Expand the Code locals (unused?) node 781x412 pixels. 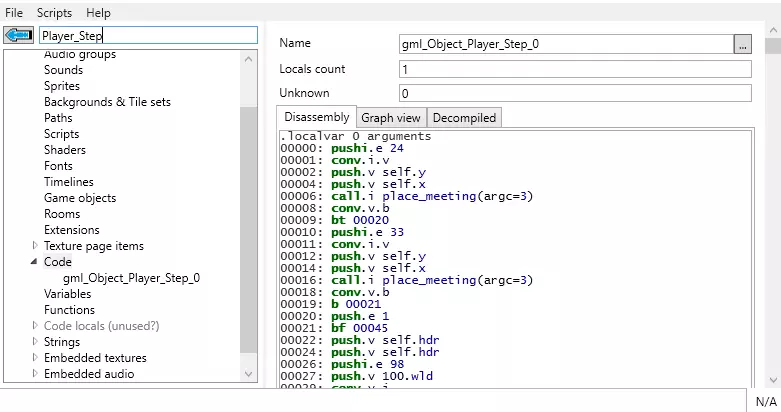point(36,326)
